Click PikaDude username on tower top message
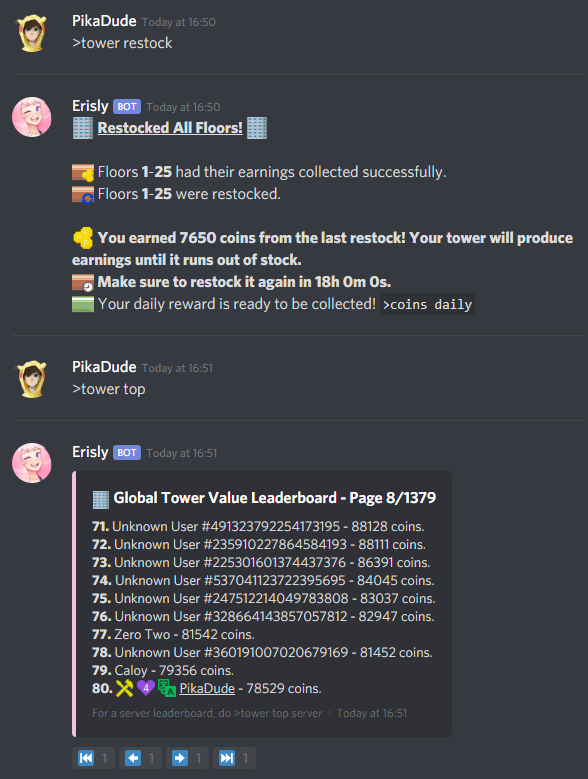This screenshot has width=588, height=779. [x=104, y=367]
